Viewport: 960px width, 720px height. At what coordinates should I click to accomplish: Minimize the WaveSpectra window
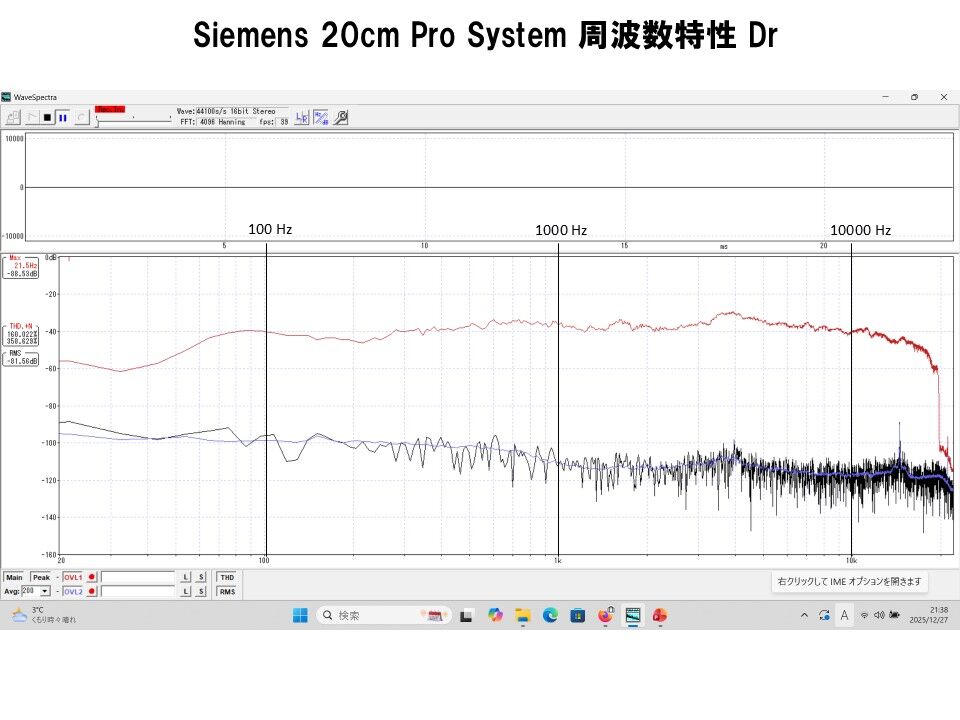[885, 97]
